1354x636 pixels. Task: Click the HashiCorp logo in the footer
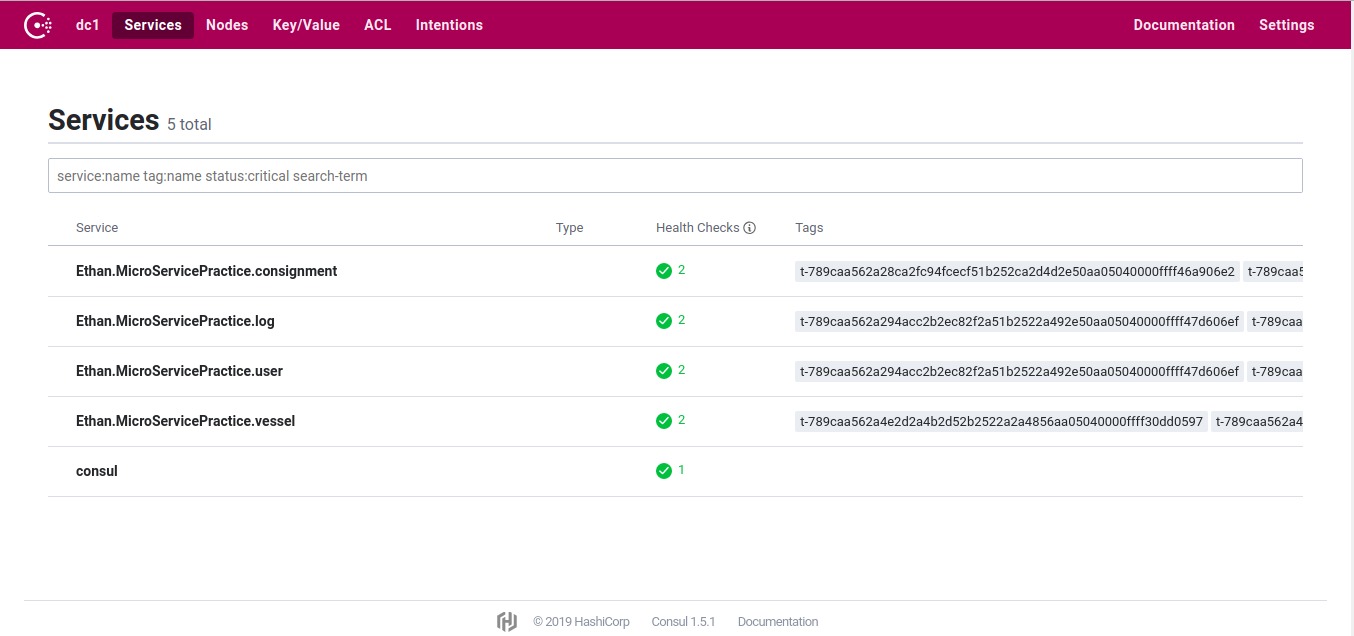(x=507, y=622)
